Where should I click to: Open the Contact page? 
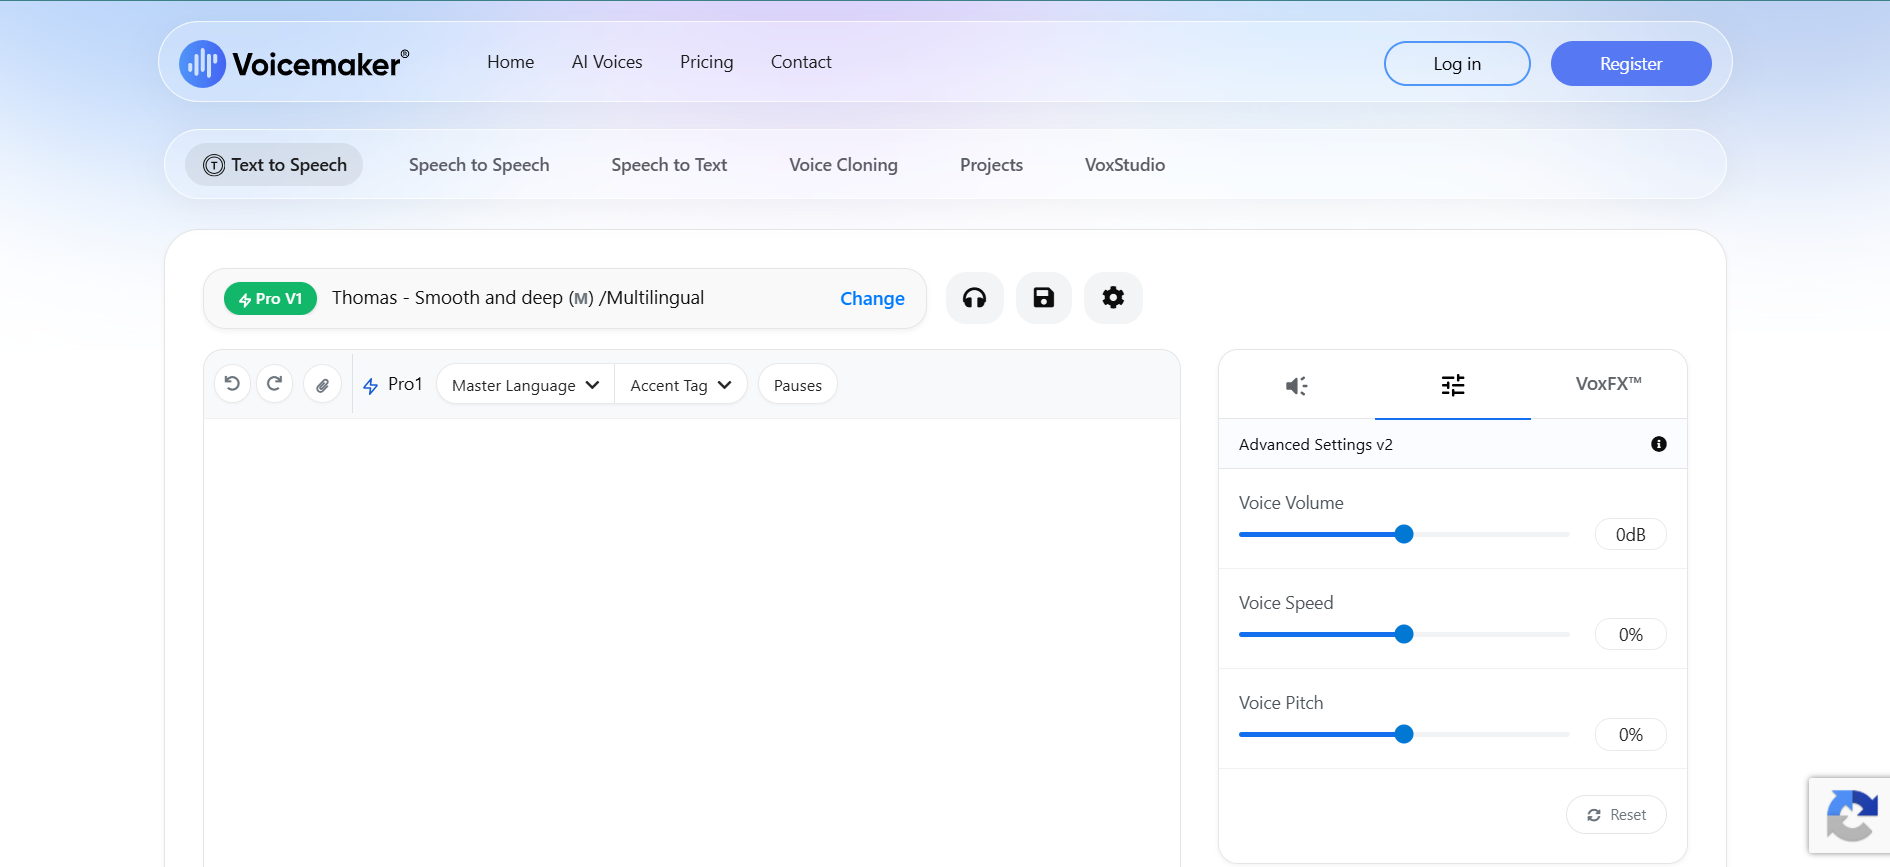pyautogui.click(x=801, y=62)
